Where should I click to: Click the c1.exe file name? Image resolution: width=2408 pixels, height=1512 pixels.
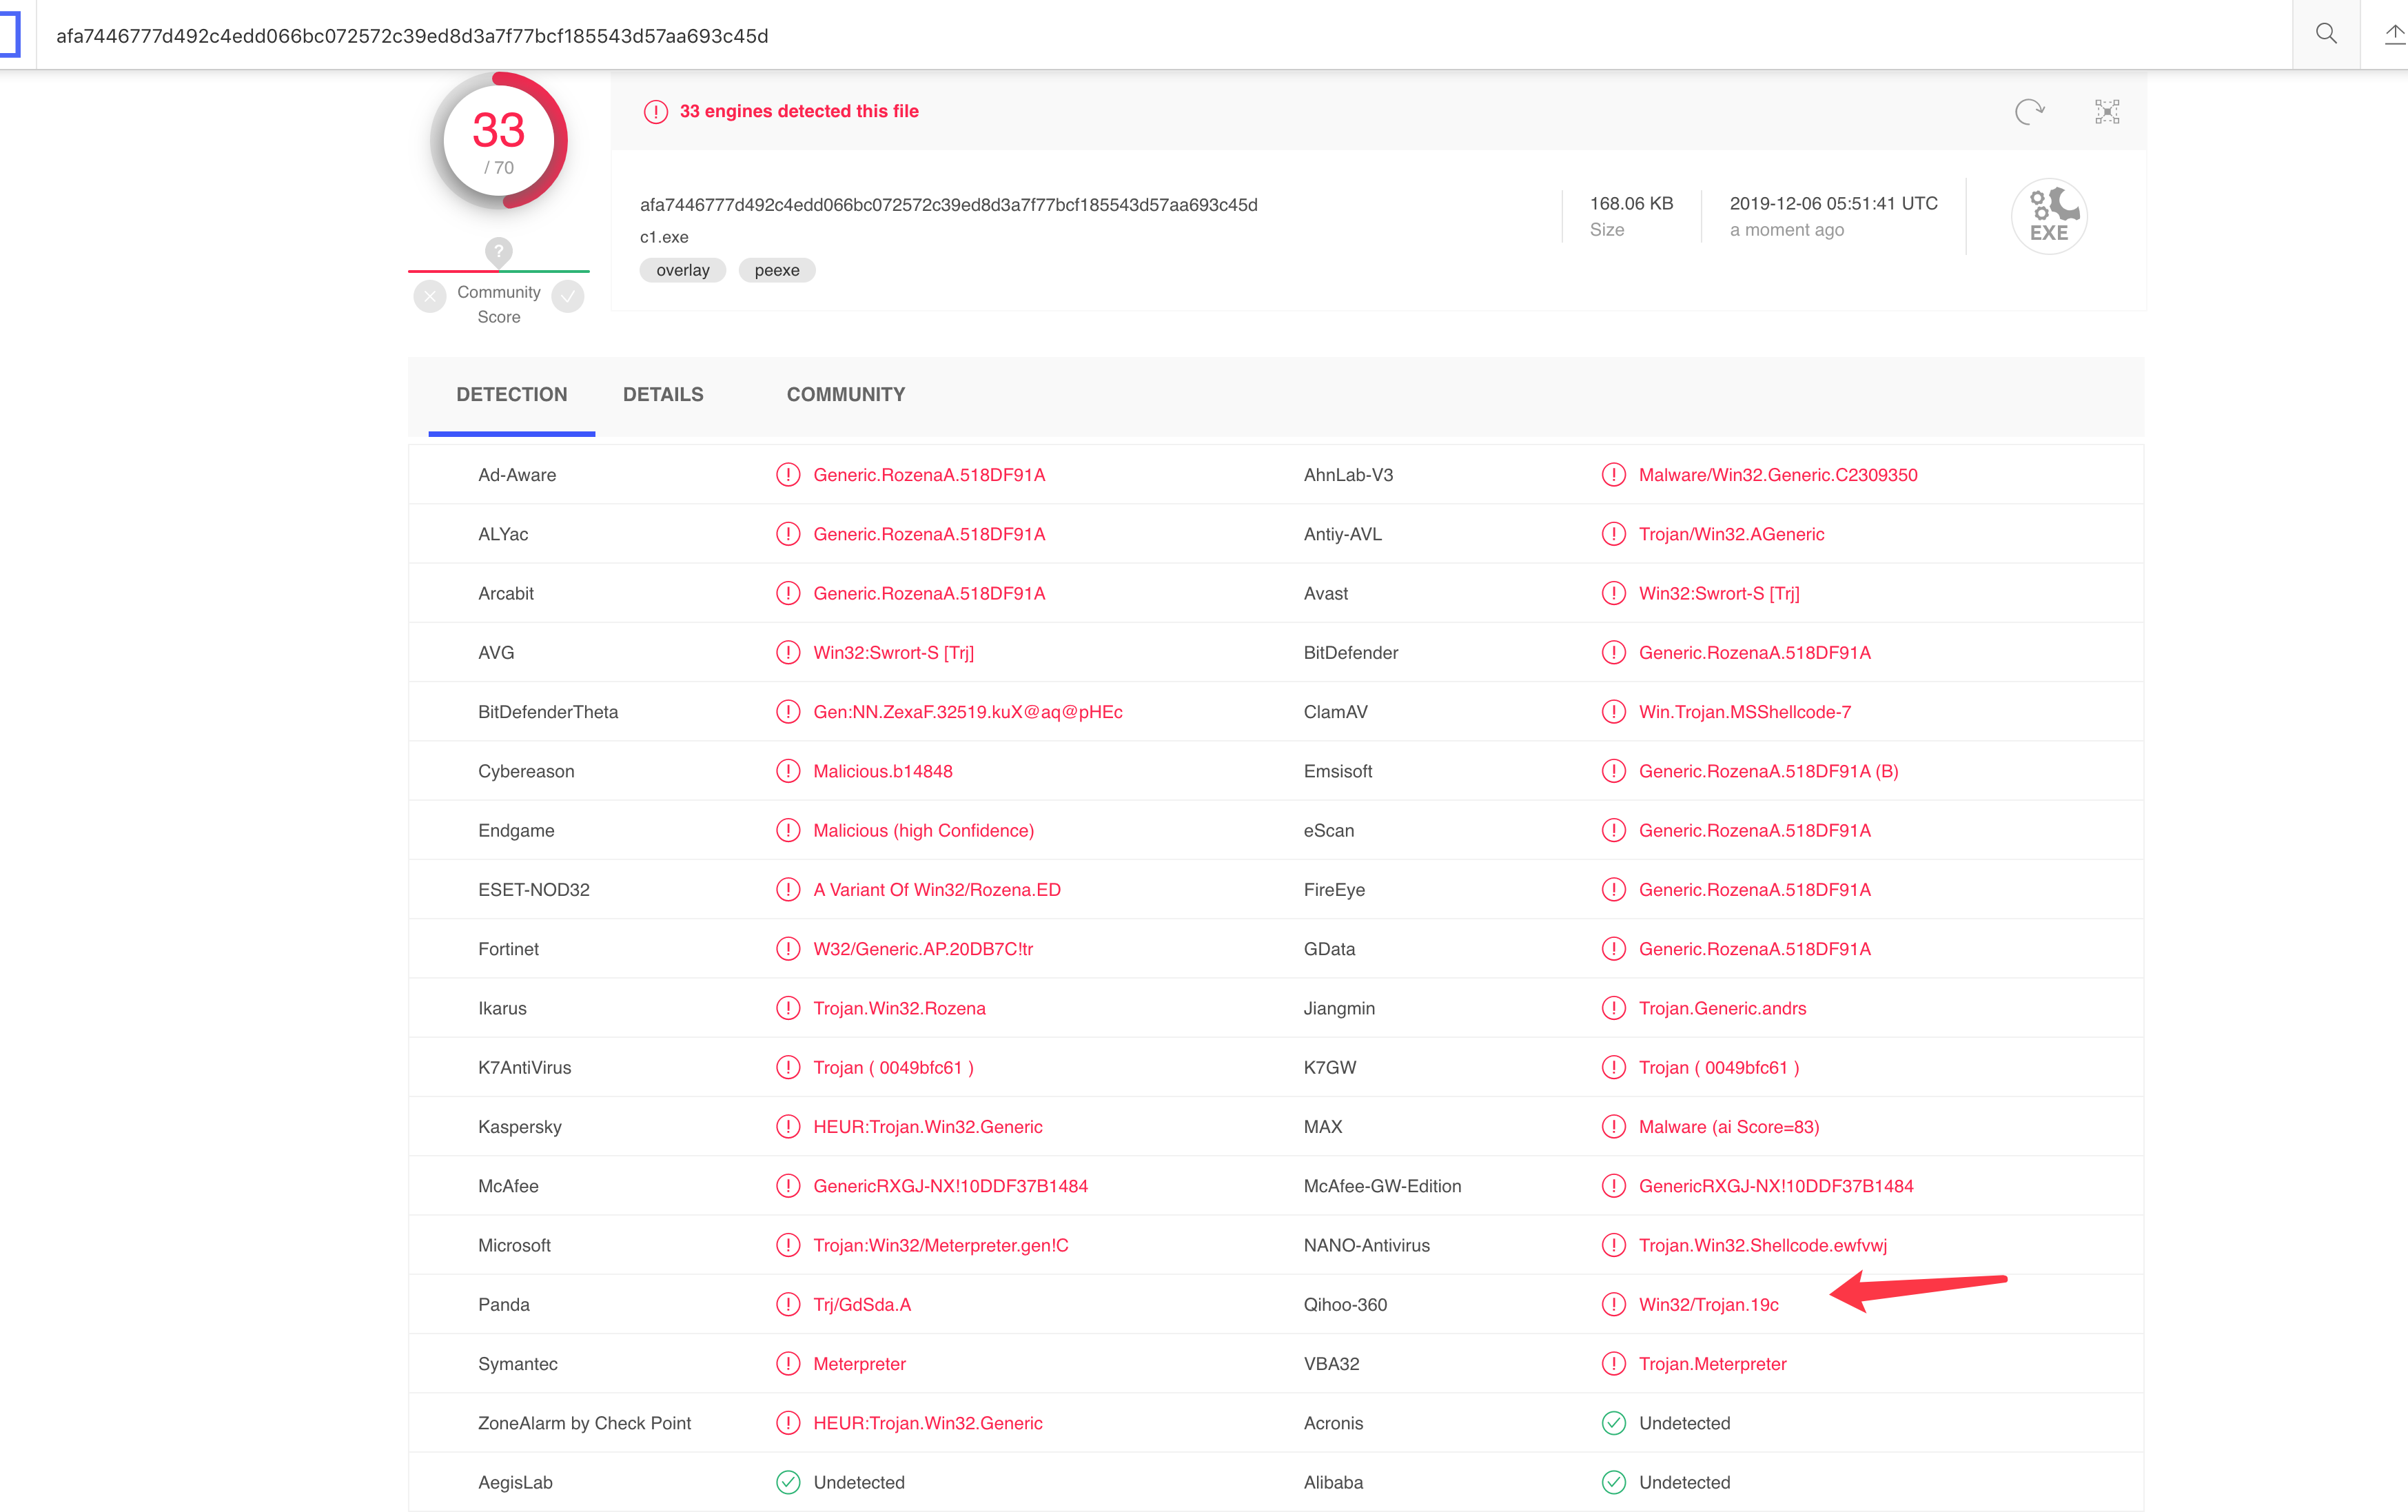(664, 237)
